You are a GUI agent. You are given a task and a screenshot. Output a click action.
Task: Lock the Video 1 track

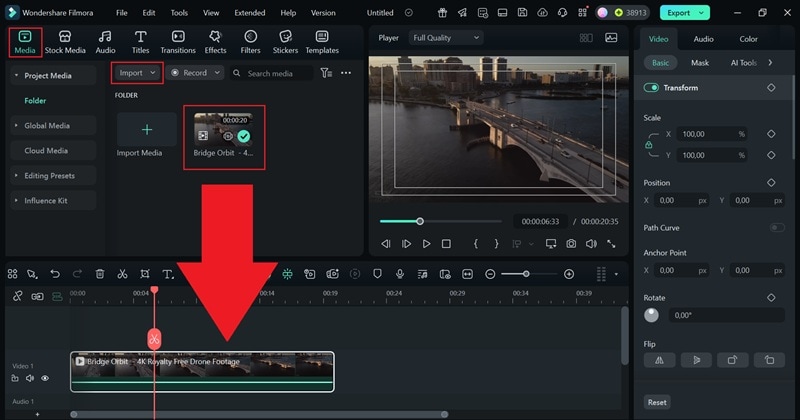point(15,378)
